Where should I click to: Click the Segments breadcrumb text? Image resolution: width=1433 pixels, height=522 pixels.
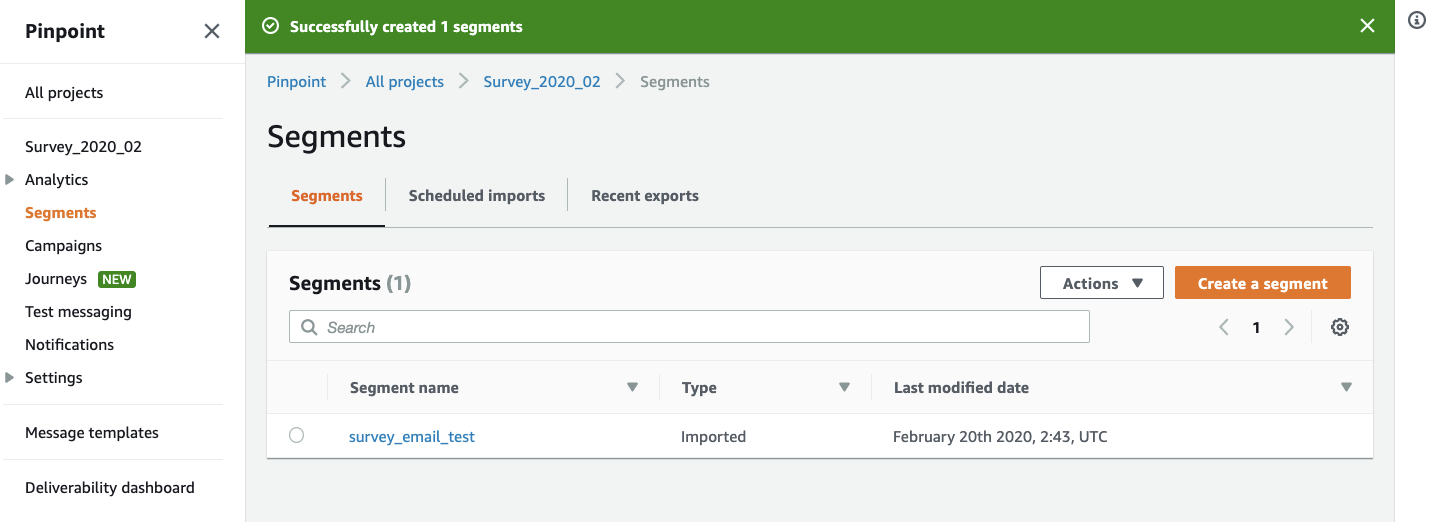coord(675,82)
